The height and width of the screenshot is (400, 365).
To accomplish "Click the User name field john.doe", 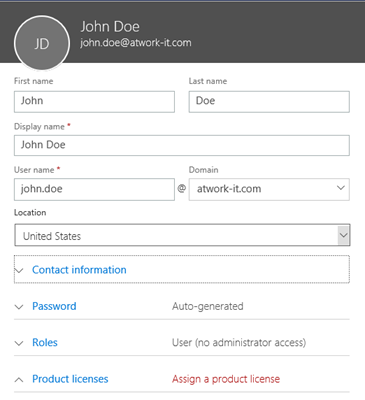I will pyautogui.click(x=94, y=189).
